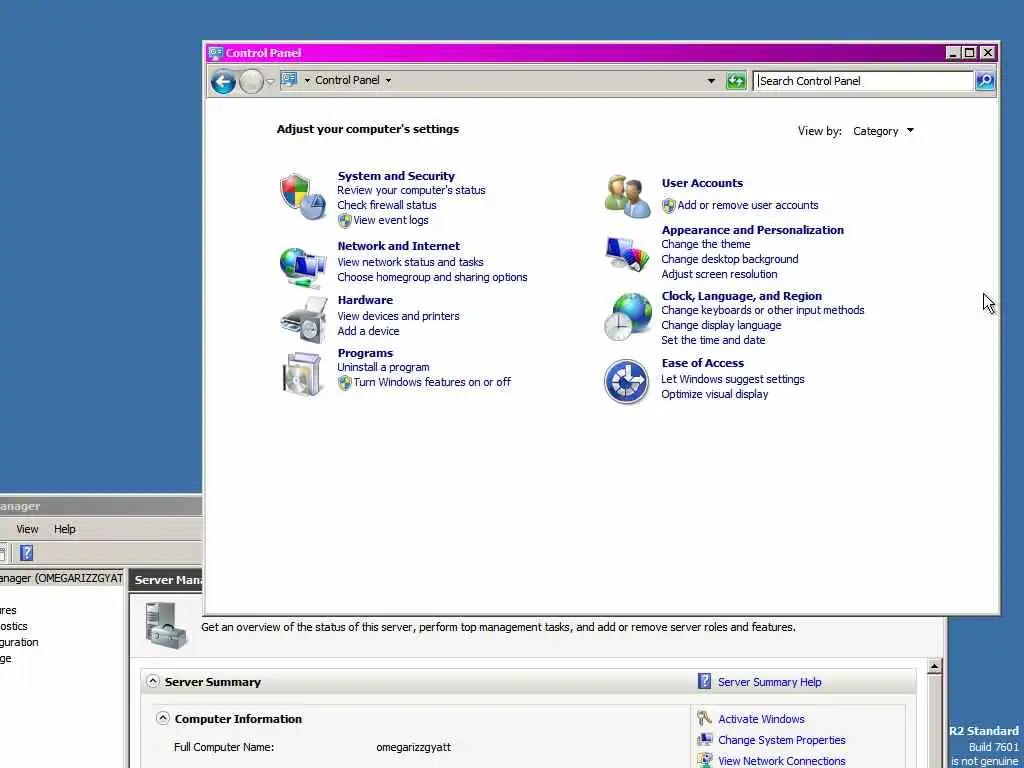Open the recent pages arrow next to Forward
This screenshot has height=768, width=1024.
point(270,82)
